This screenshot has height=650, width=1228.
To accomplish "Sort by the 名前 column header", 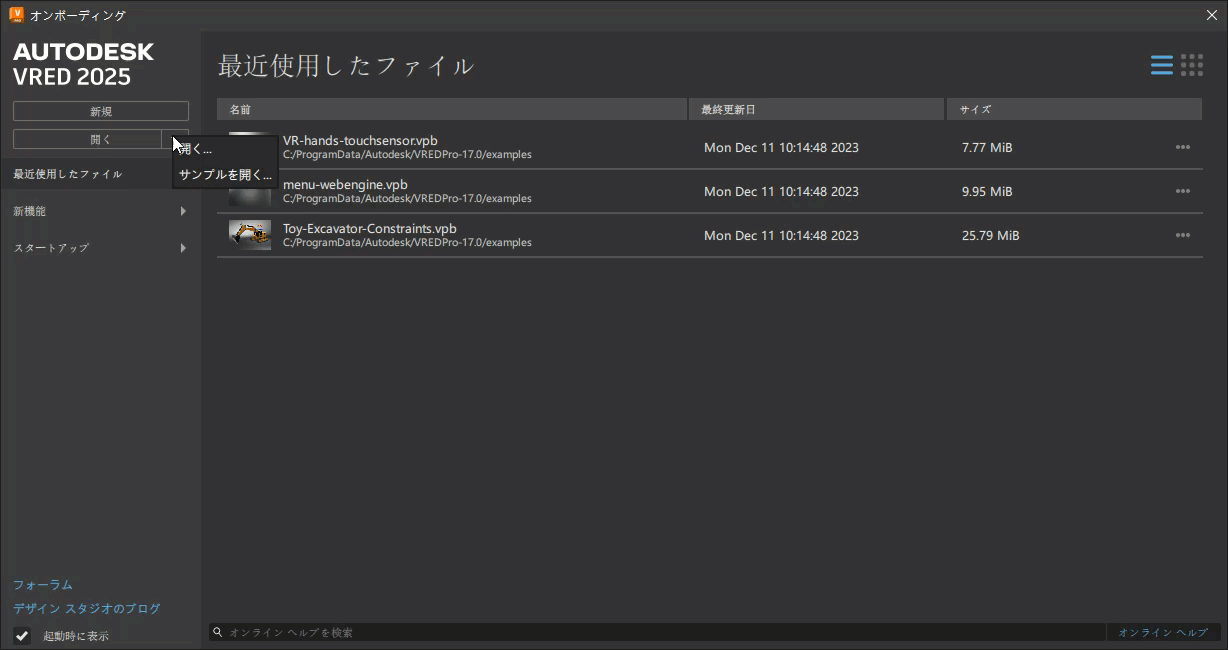I will 452,109.
